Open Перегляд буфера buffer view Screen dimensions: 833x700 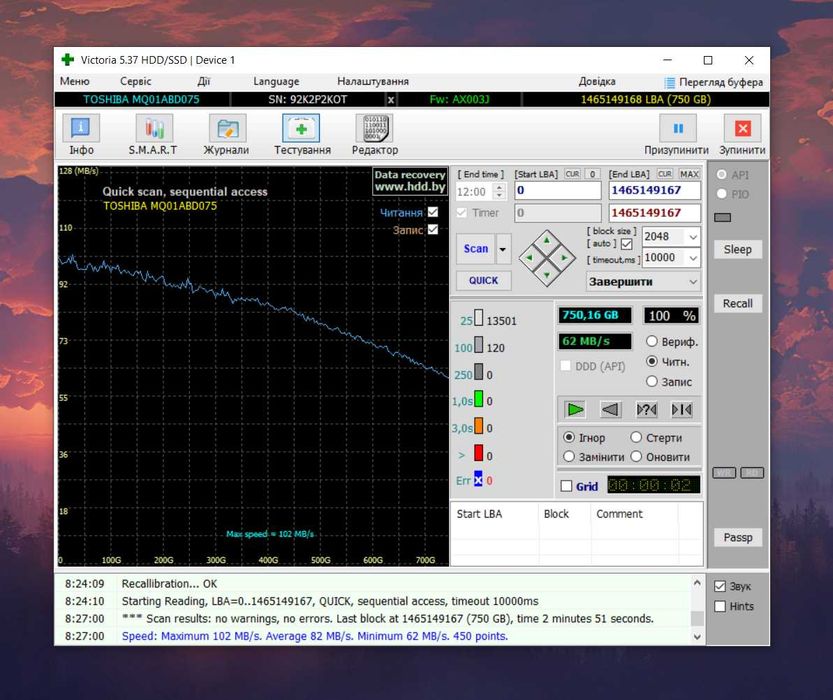tap(713, 82)
